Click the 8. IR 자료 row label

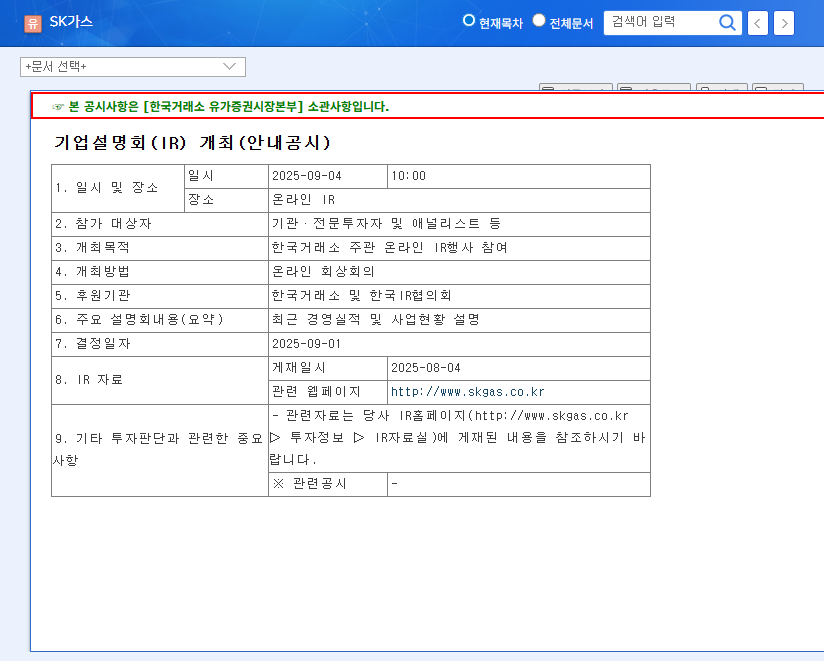[160, 380]
